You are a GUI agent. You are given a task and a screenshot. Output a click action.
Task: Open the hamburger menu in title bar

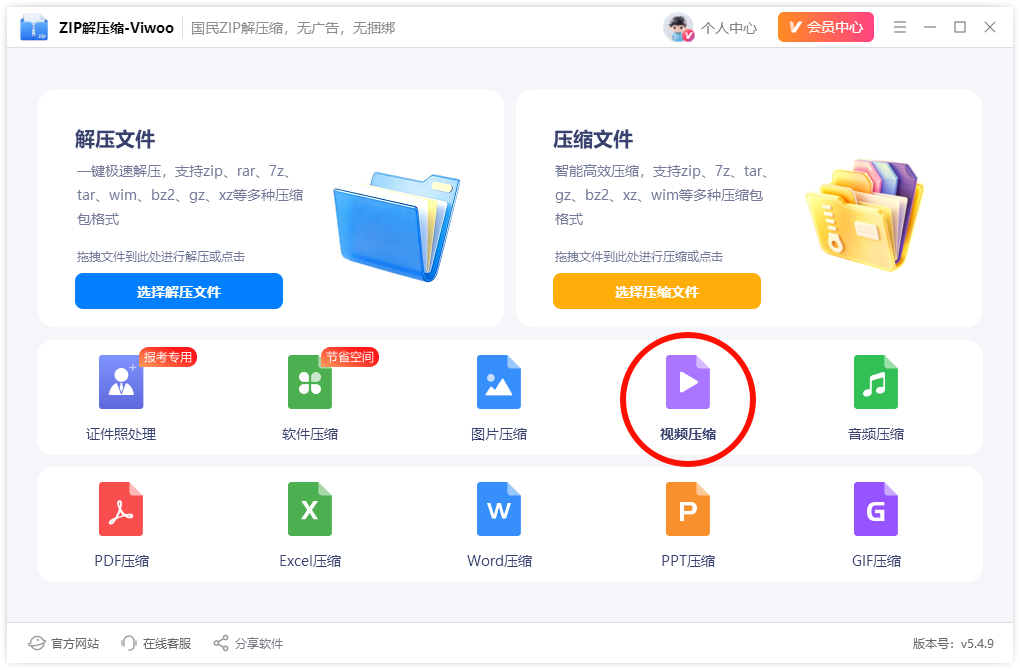[x=900, y=27]
